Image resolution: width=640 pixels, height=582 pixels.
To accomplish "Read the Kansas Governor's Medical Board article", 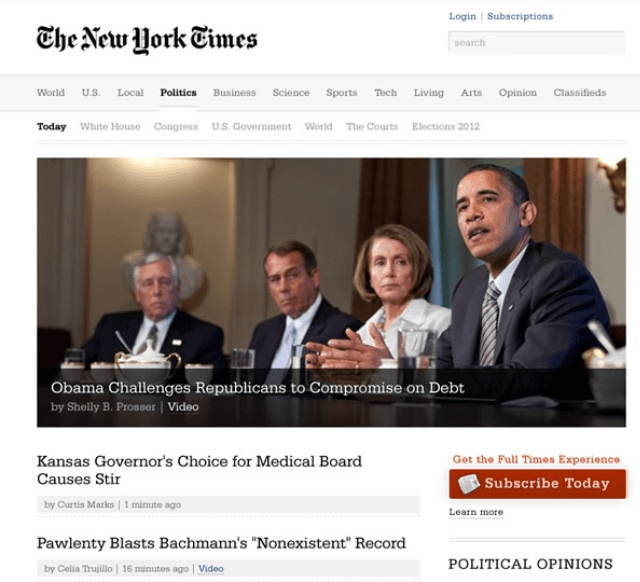I will (199, 470).
